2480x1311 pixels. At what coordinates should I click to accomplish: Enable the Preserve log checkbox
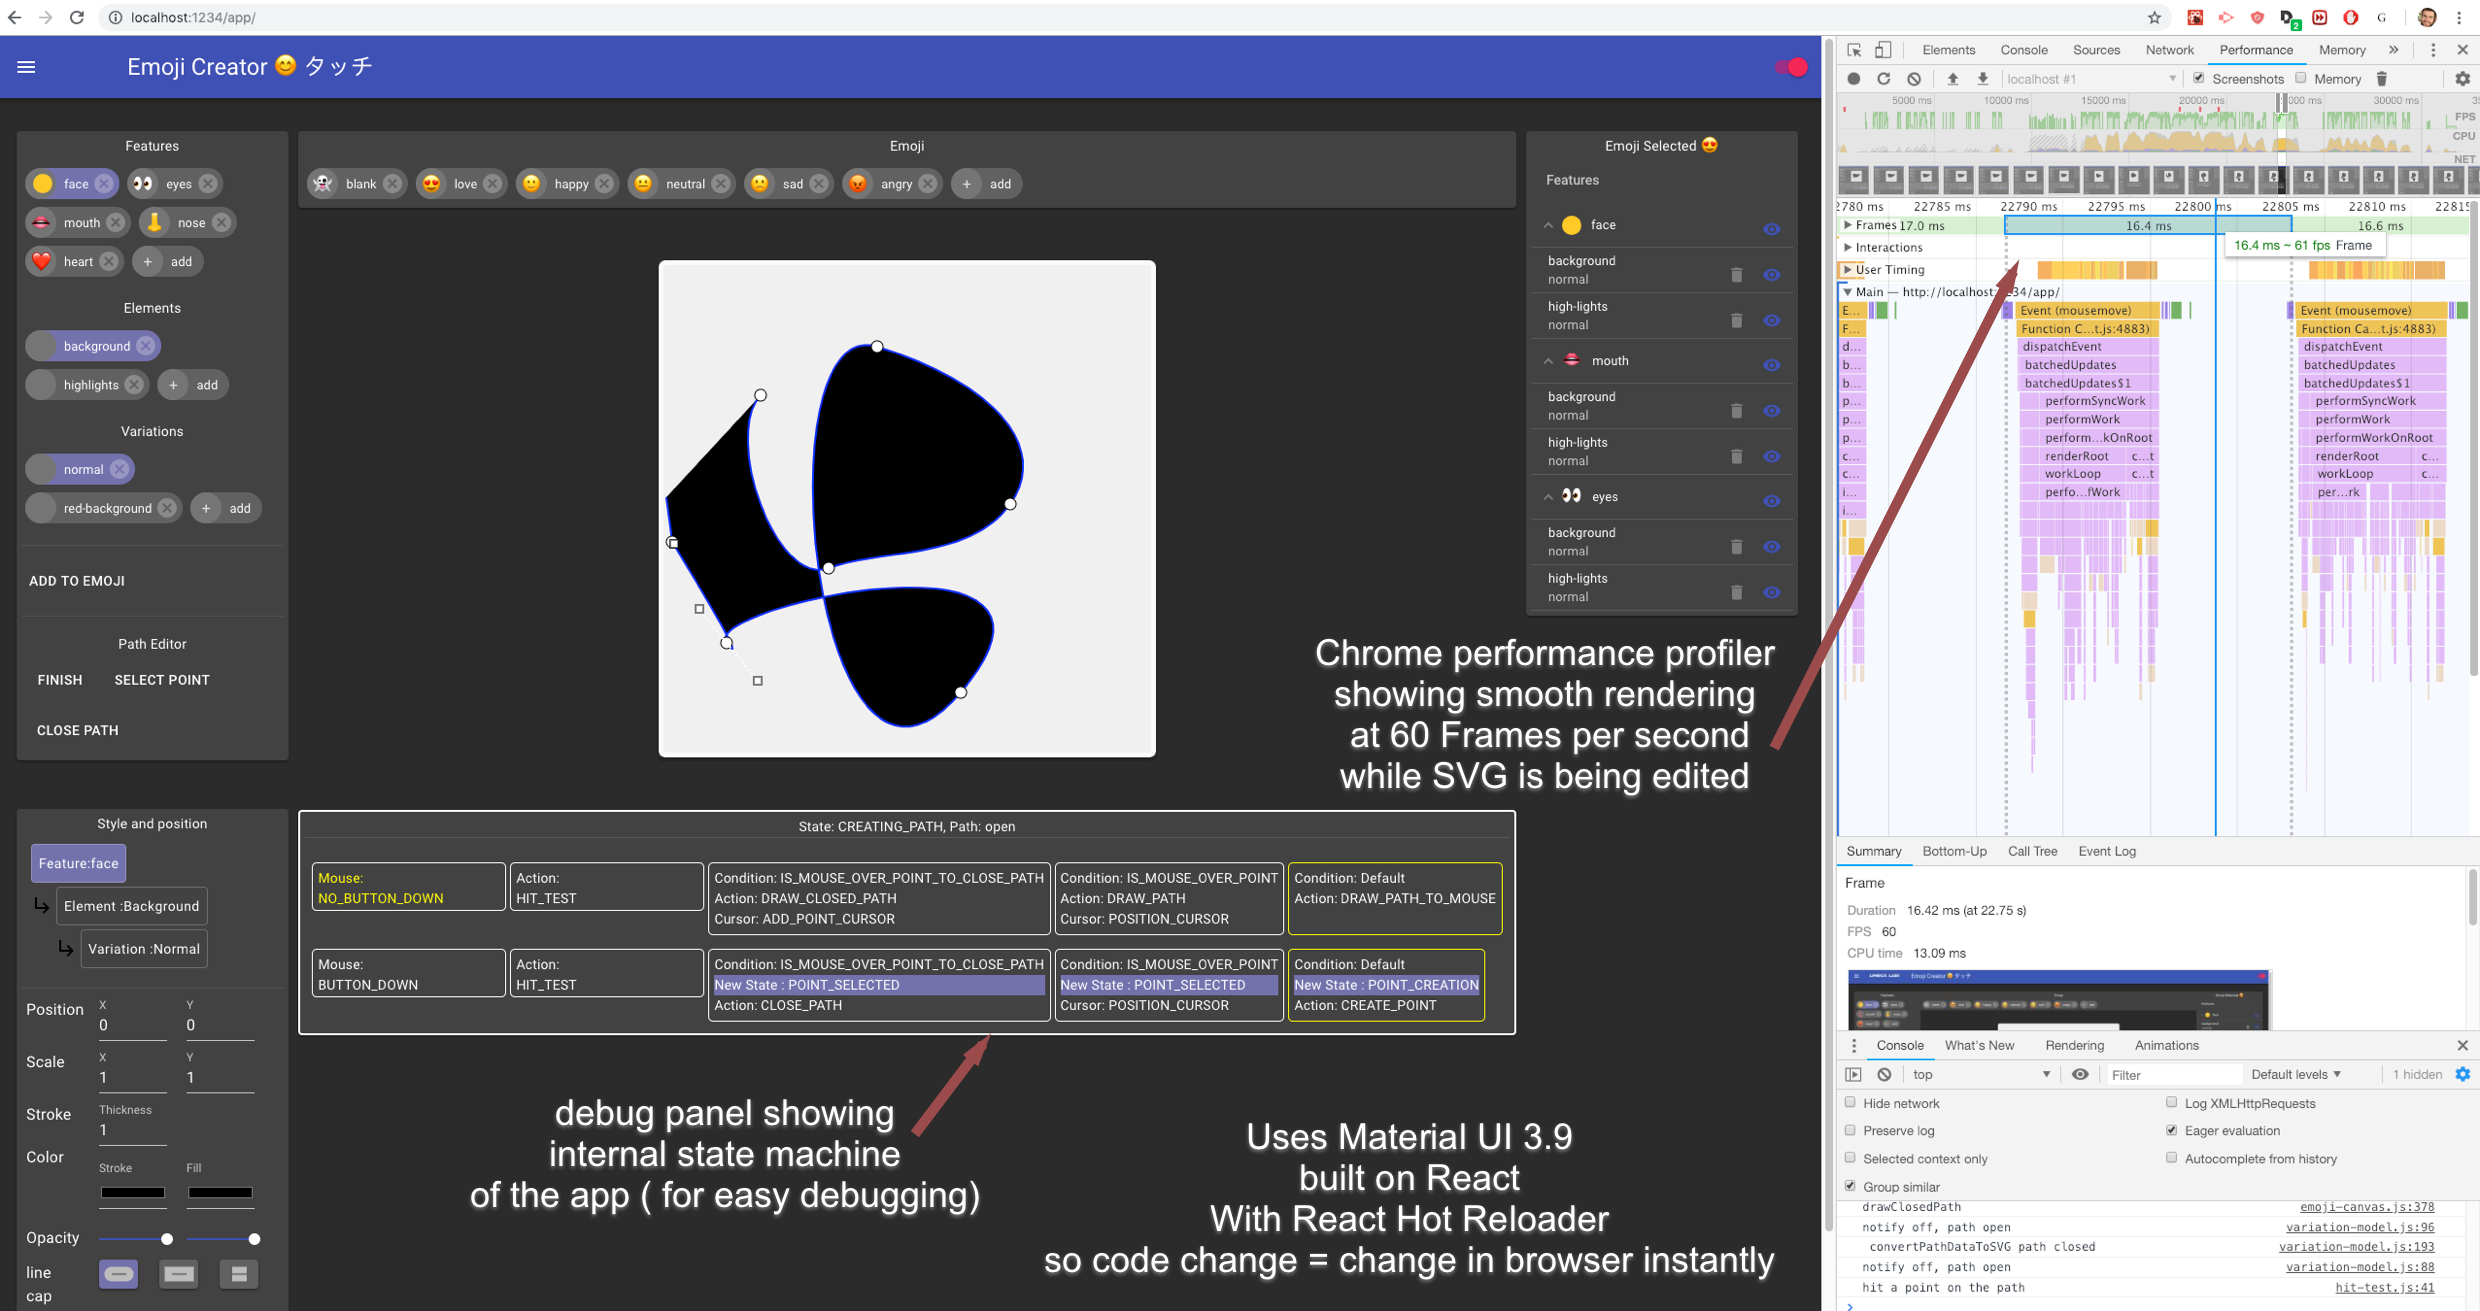1851,1130
